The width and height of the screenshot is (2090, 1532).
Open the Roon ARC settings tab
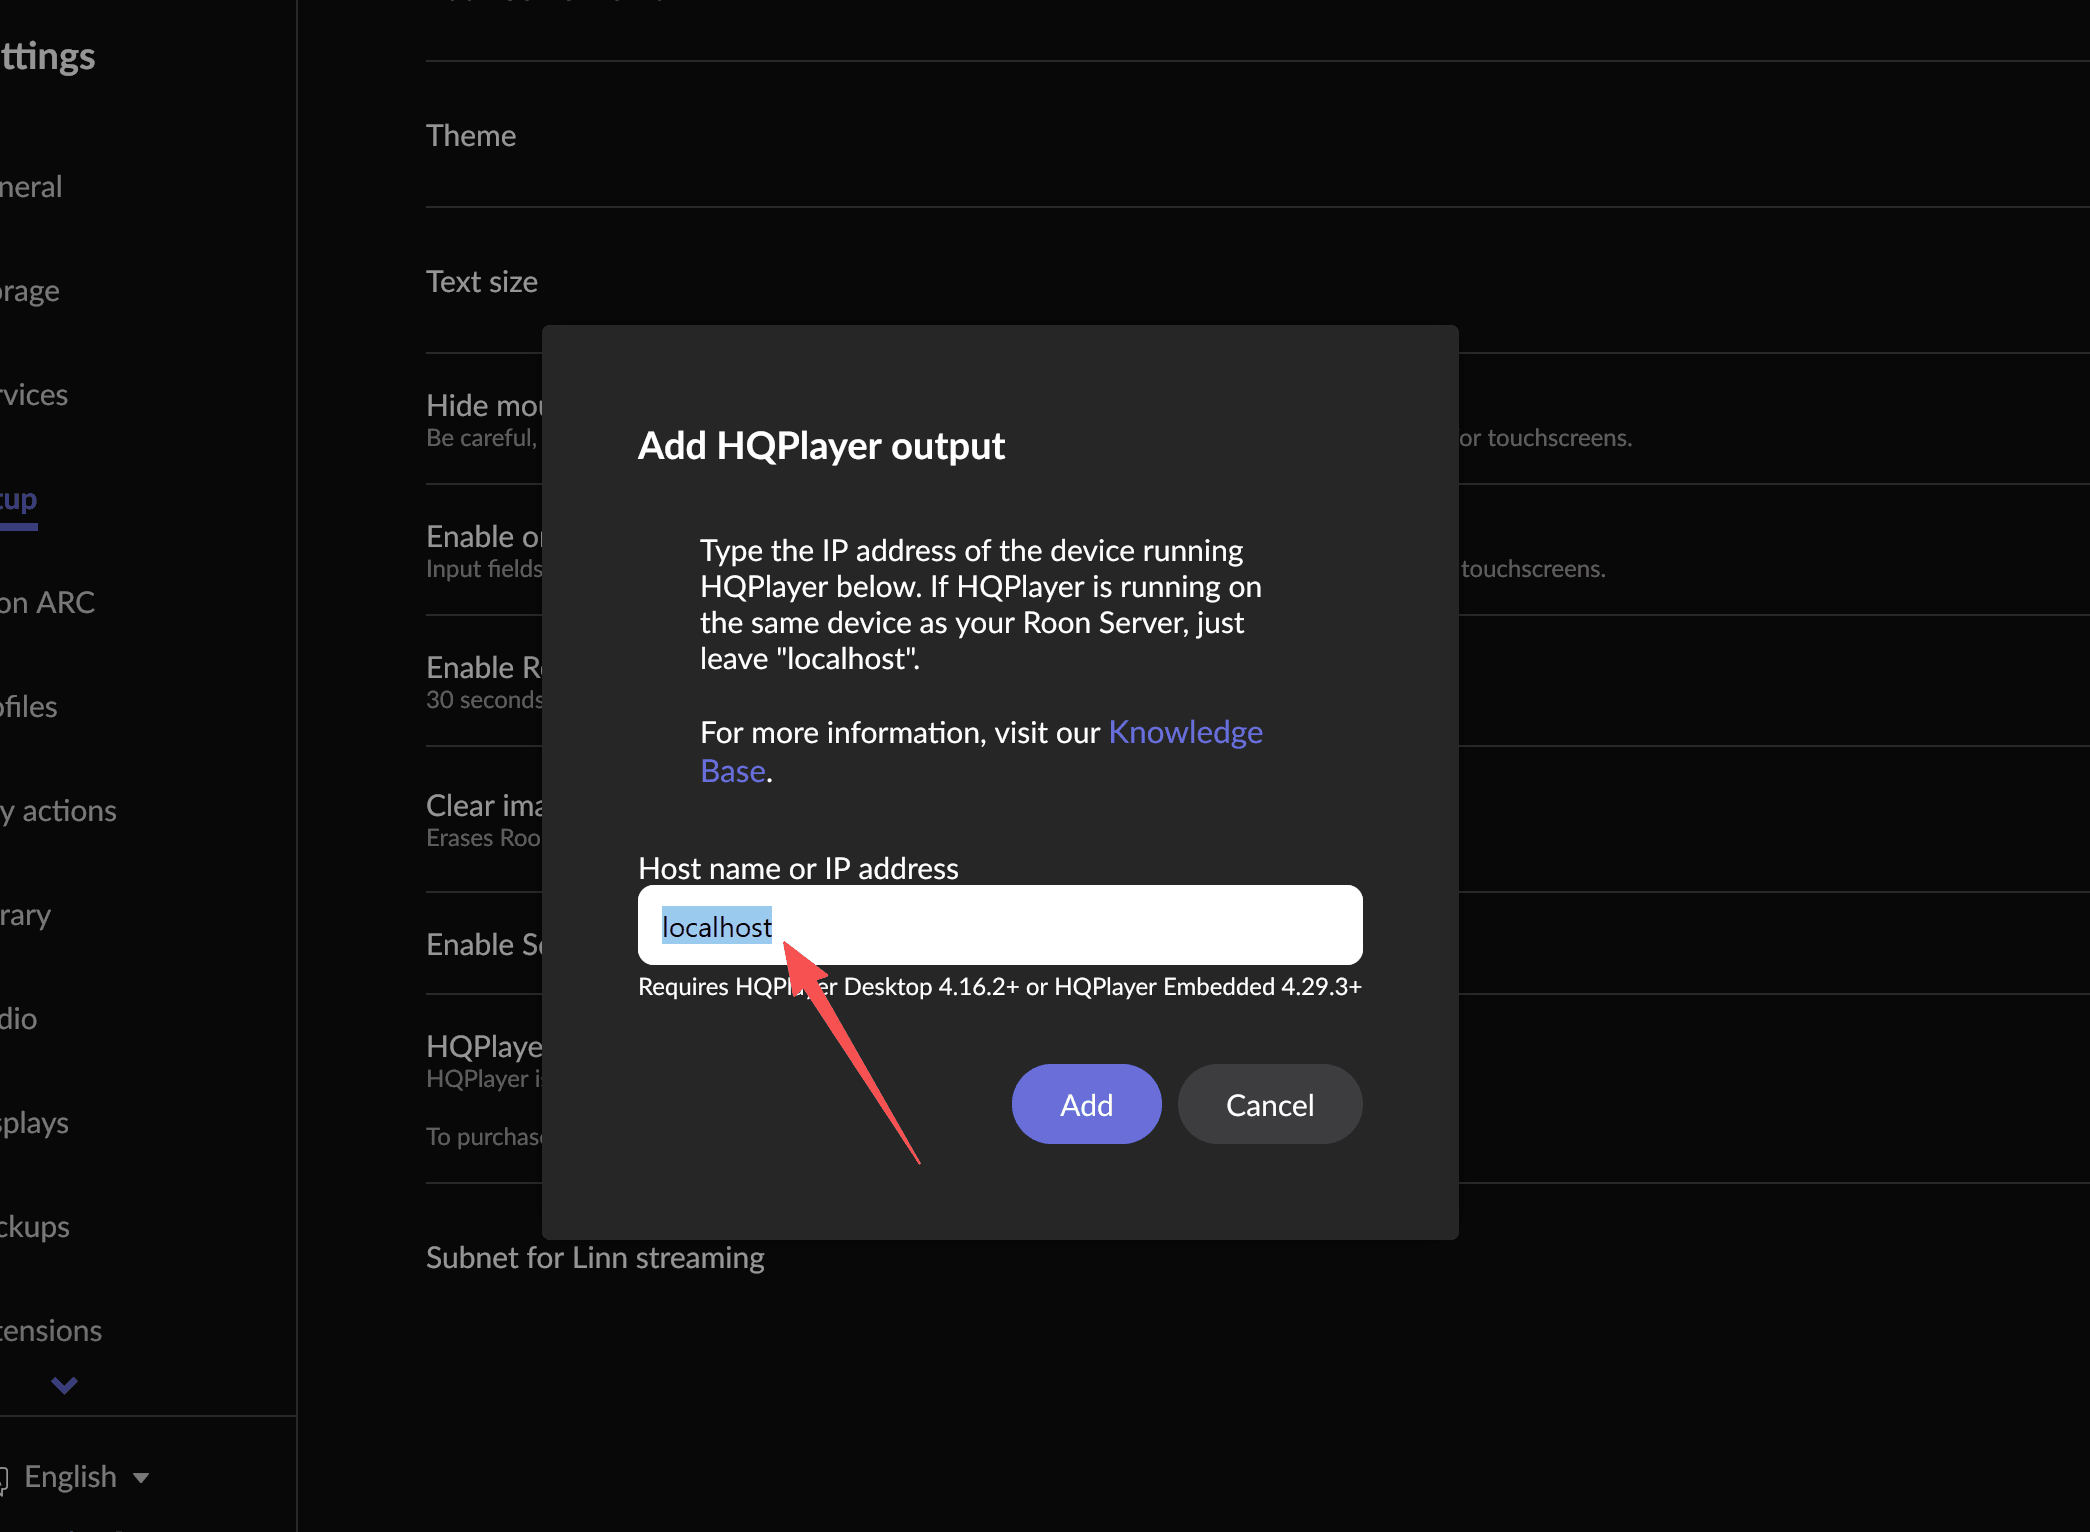pos(48,603)
